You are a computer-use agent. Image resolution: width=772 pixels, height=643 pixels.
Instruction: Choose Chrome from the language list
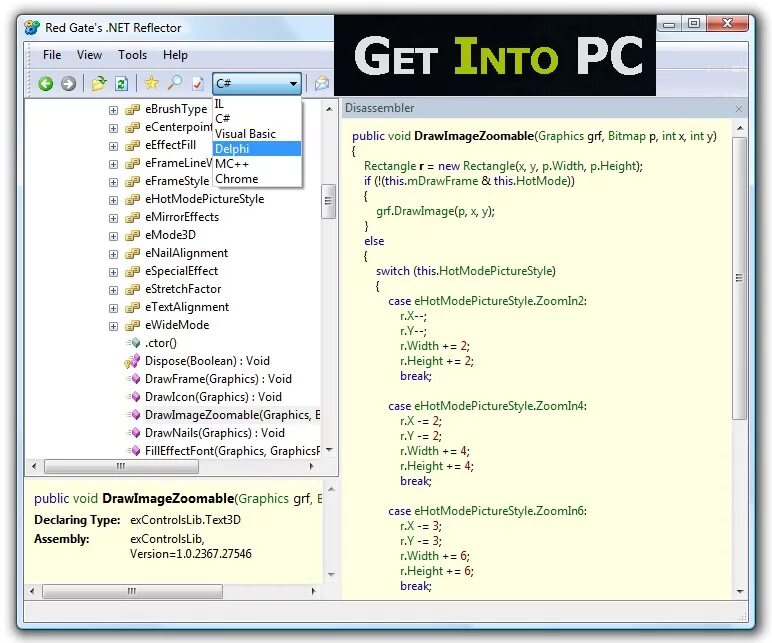(x=257, y=179)
